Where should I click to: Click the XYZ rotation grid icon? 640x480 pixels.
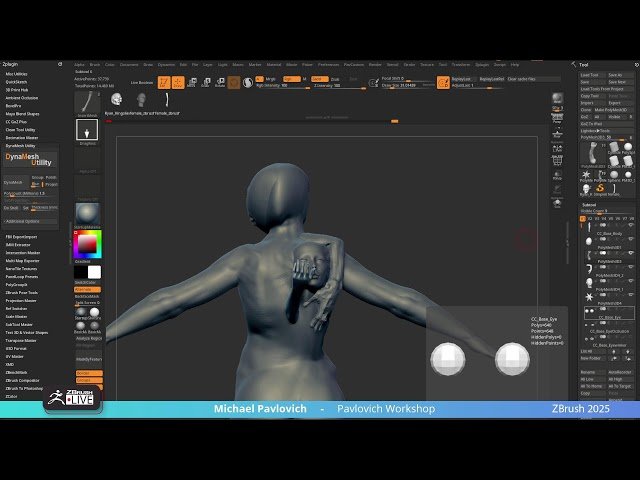[558, 161]
